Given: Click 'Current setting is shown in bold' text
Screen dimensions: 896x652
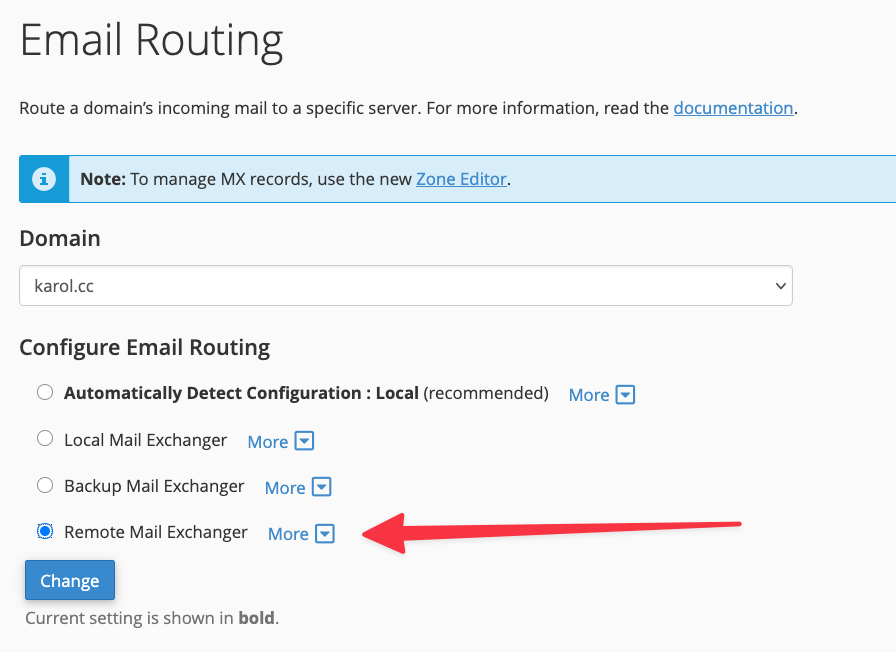Looking at the screenshot, I should point(152,618).
